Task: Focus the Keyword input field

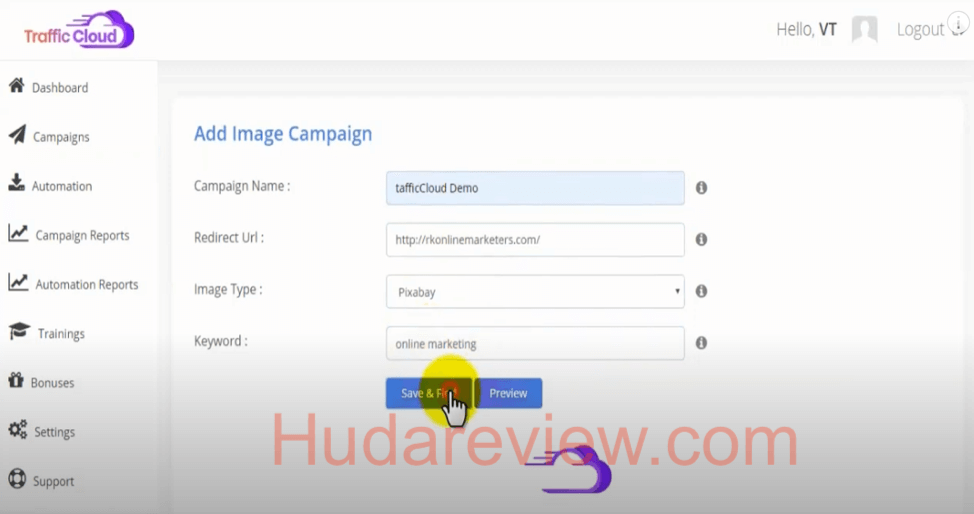Action: (535, 343)
